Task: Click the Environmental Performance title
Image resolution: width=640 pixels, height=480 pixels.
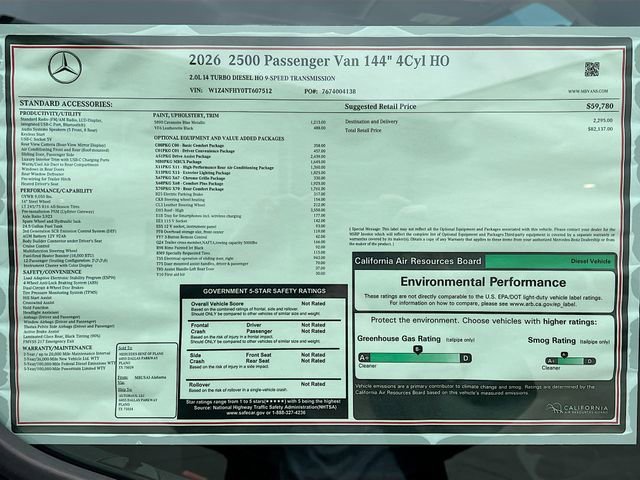Action: 483,282
